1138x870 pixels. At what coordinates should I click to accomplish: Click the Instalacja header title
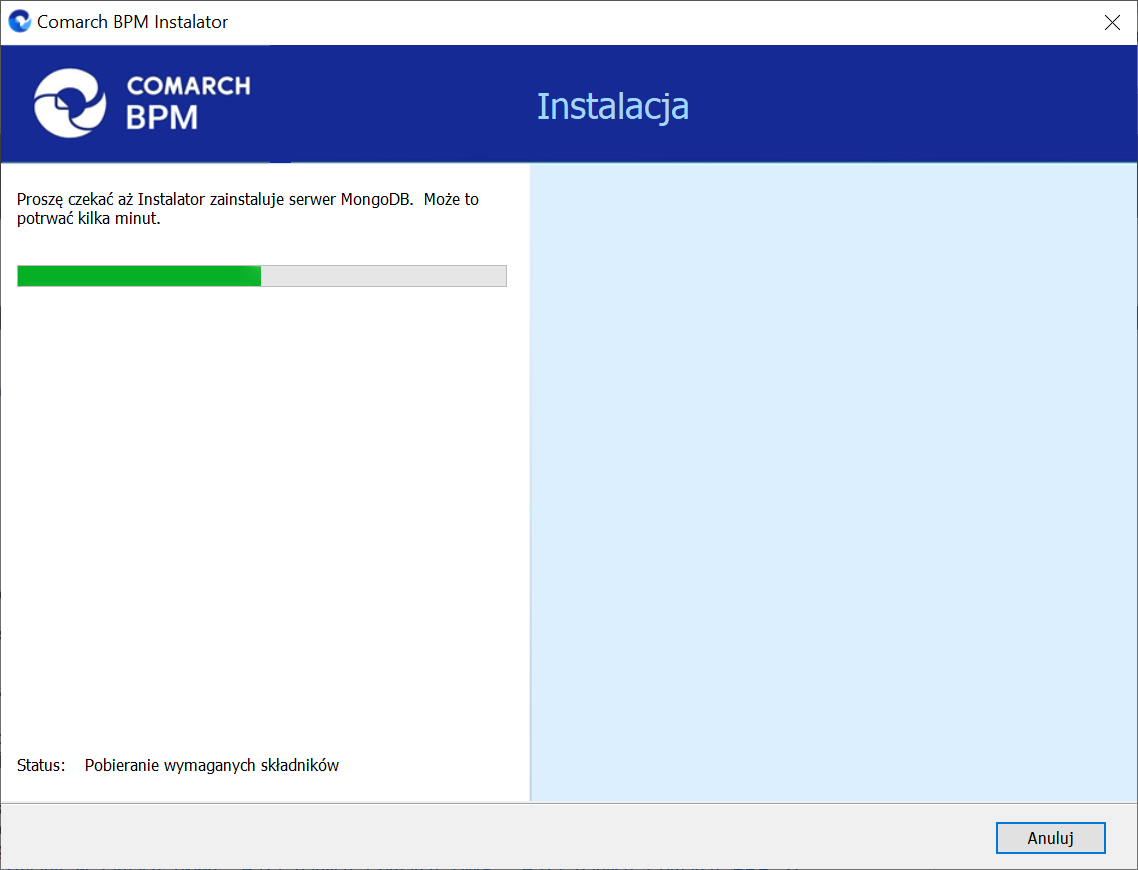(x=613, y=107)
